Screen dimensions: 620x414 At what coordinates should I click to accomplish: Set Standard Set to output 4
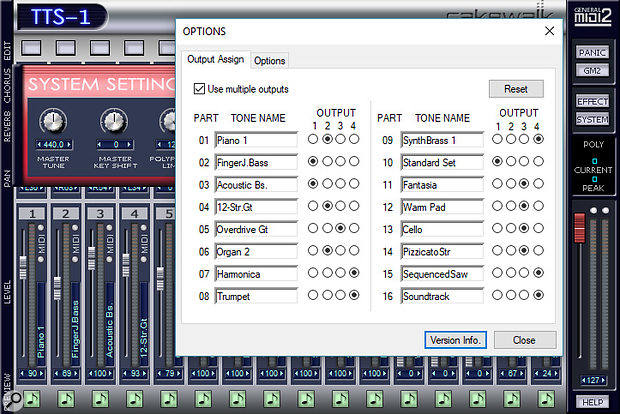pyautogui.click(x=538, y=161)
